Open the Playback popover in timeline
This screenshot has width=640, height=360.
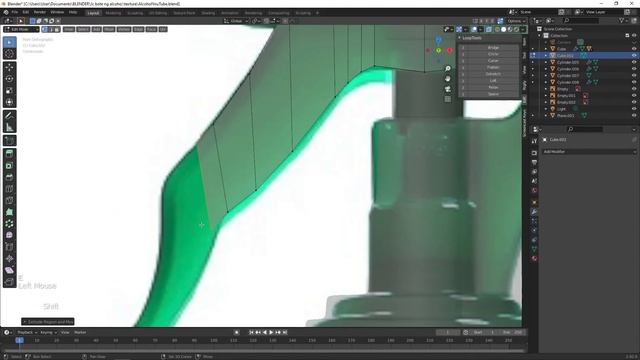point(27,332)
